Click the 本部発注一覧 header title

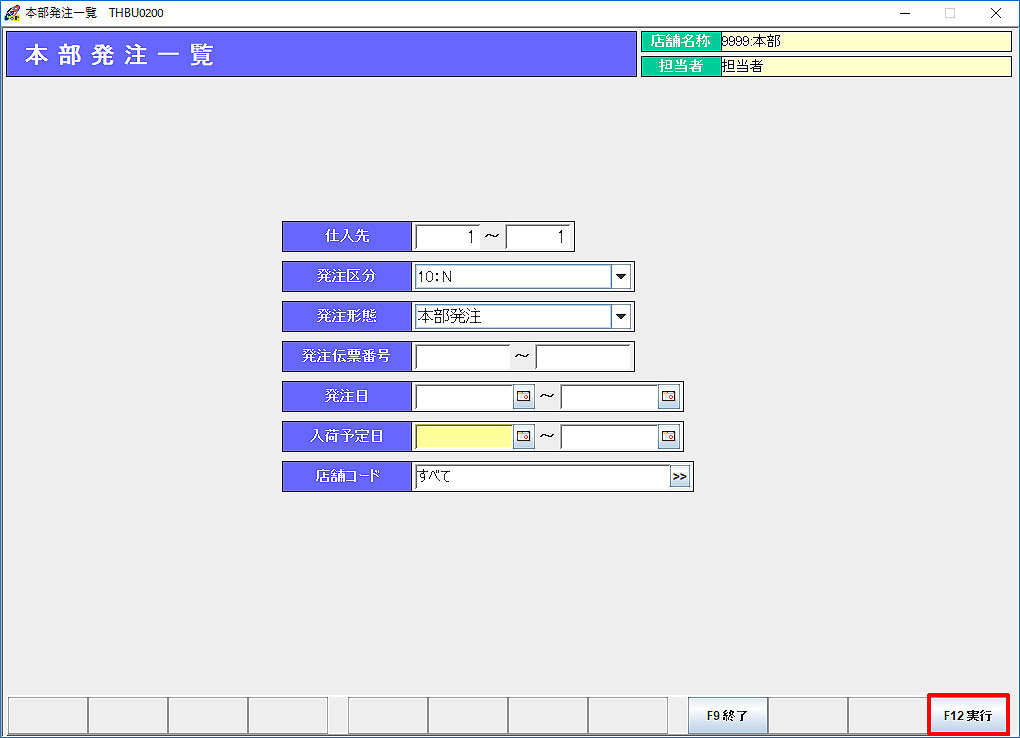coord(120,55)
